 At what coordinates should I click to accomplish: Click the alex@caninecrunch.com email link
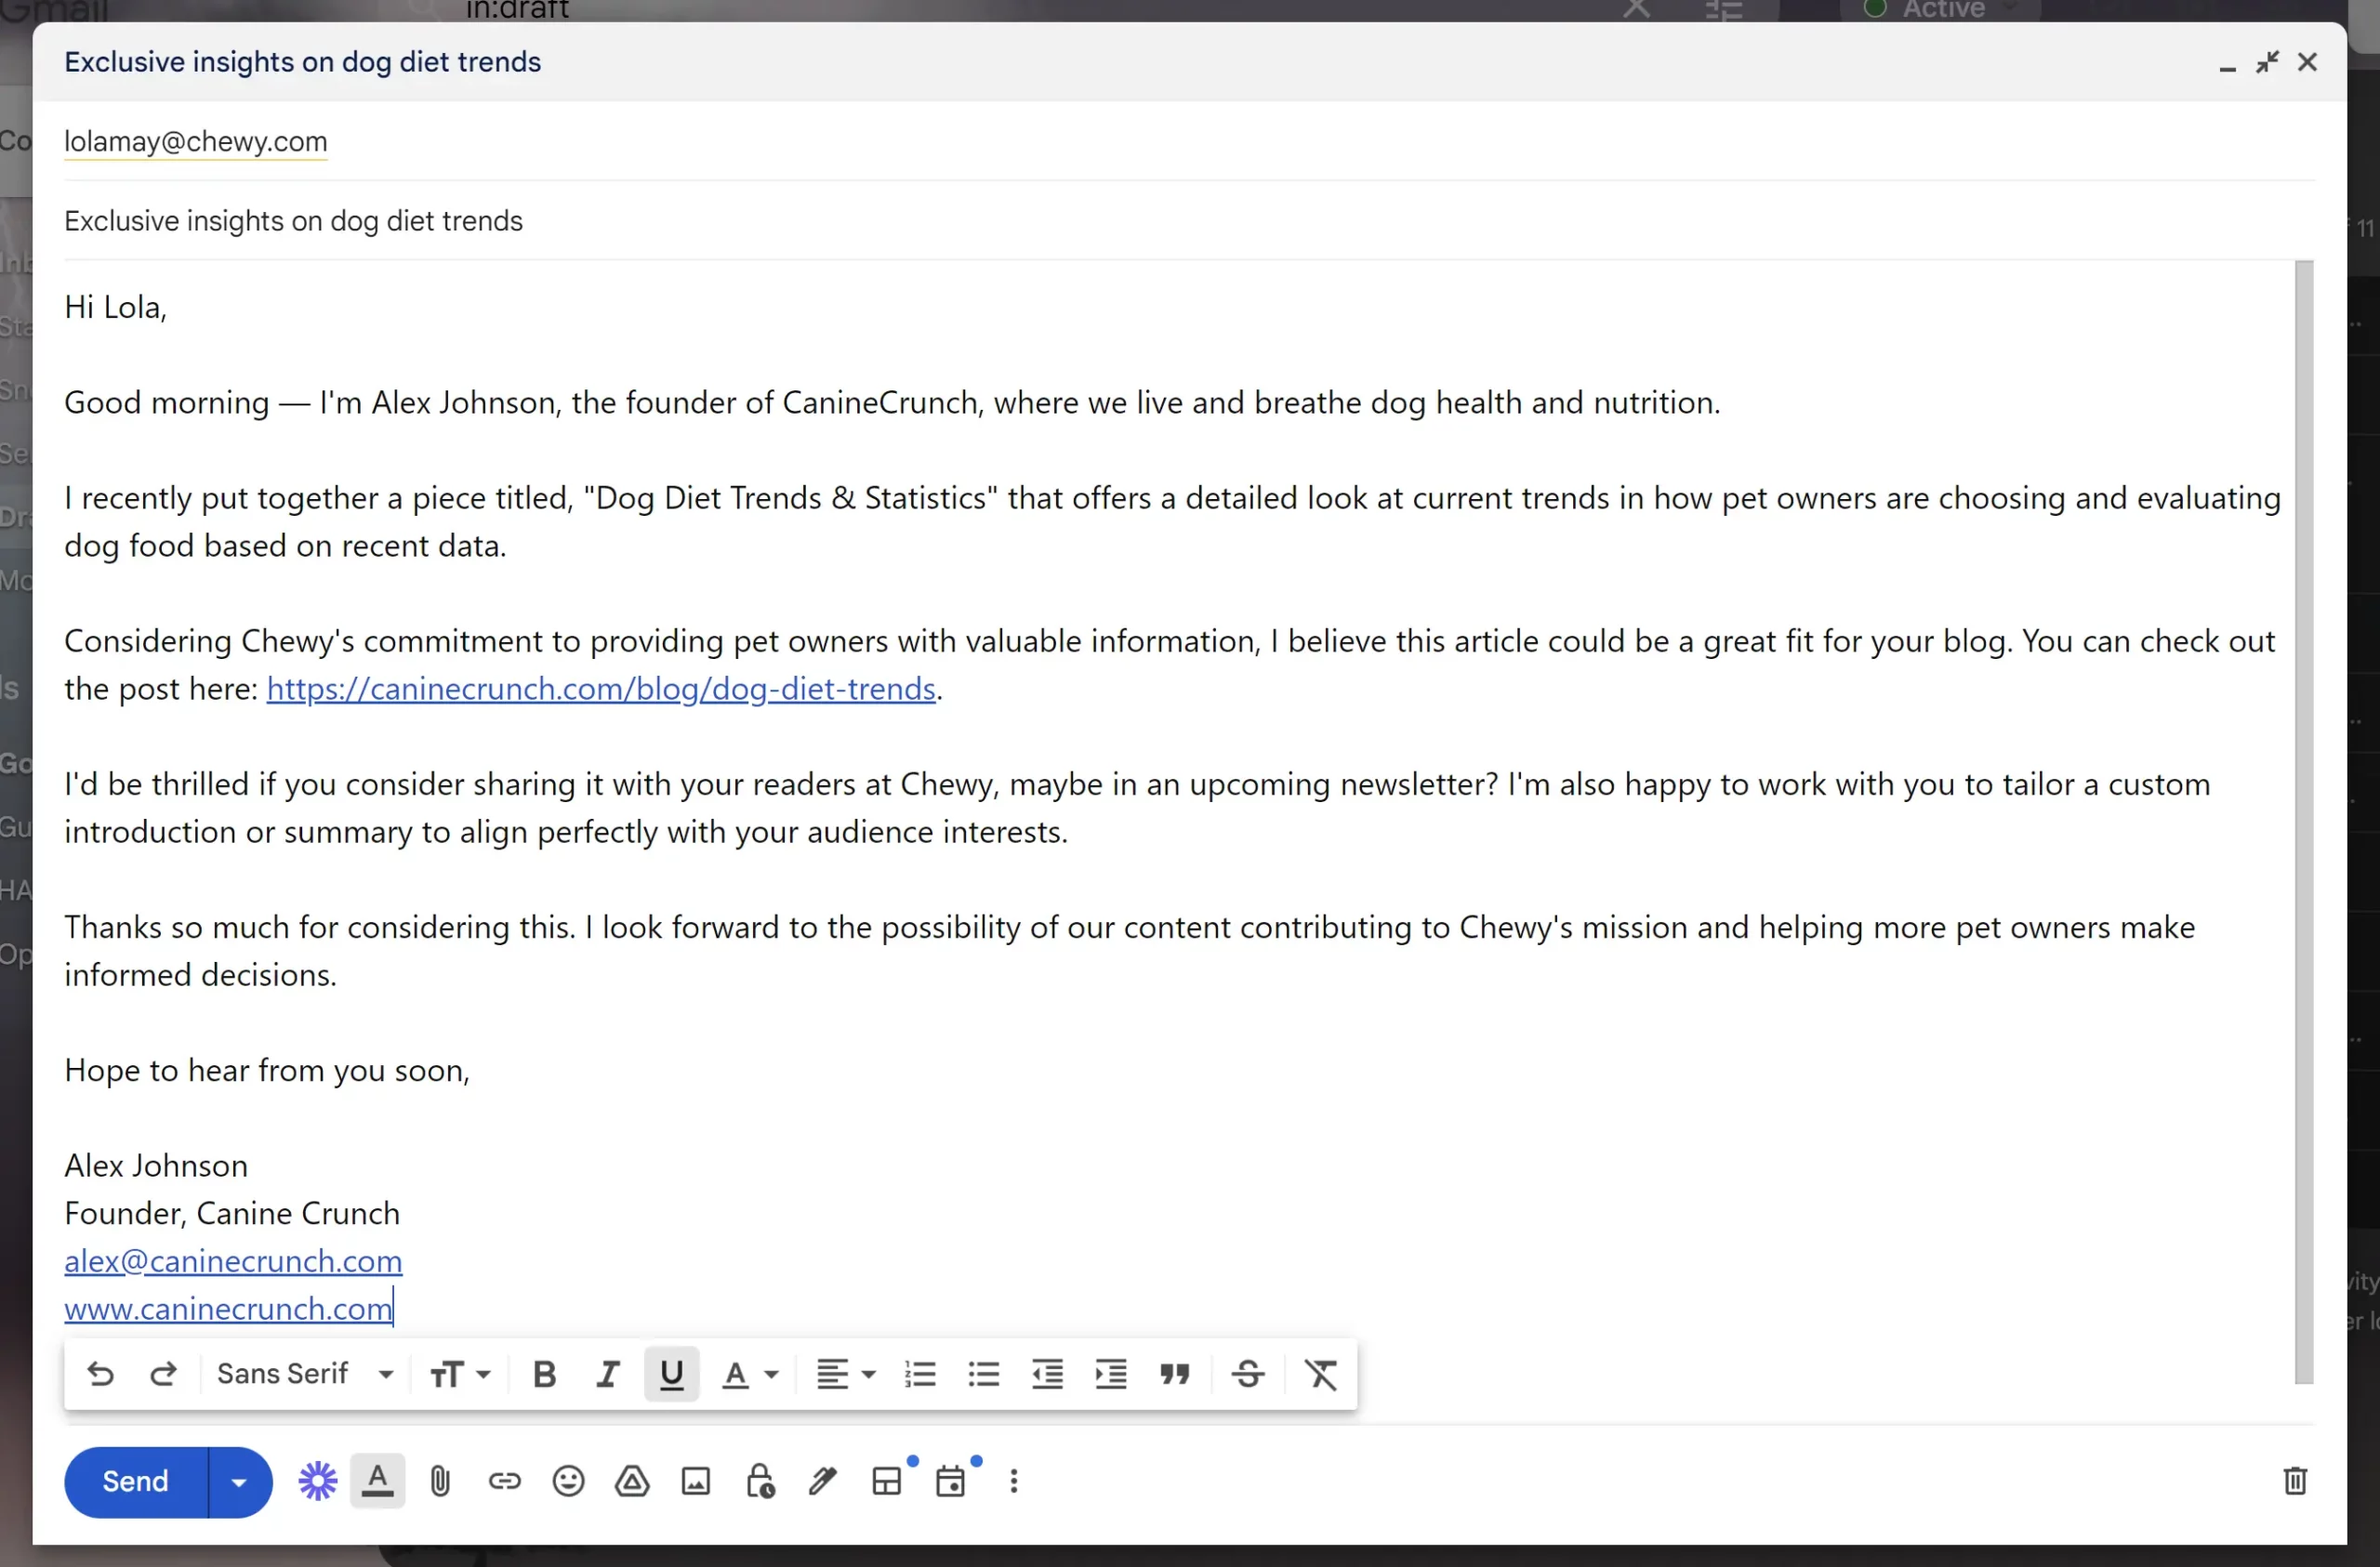point(233,1261)
